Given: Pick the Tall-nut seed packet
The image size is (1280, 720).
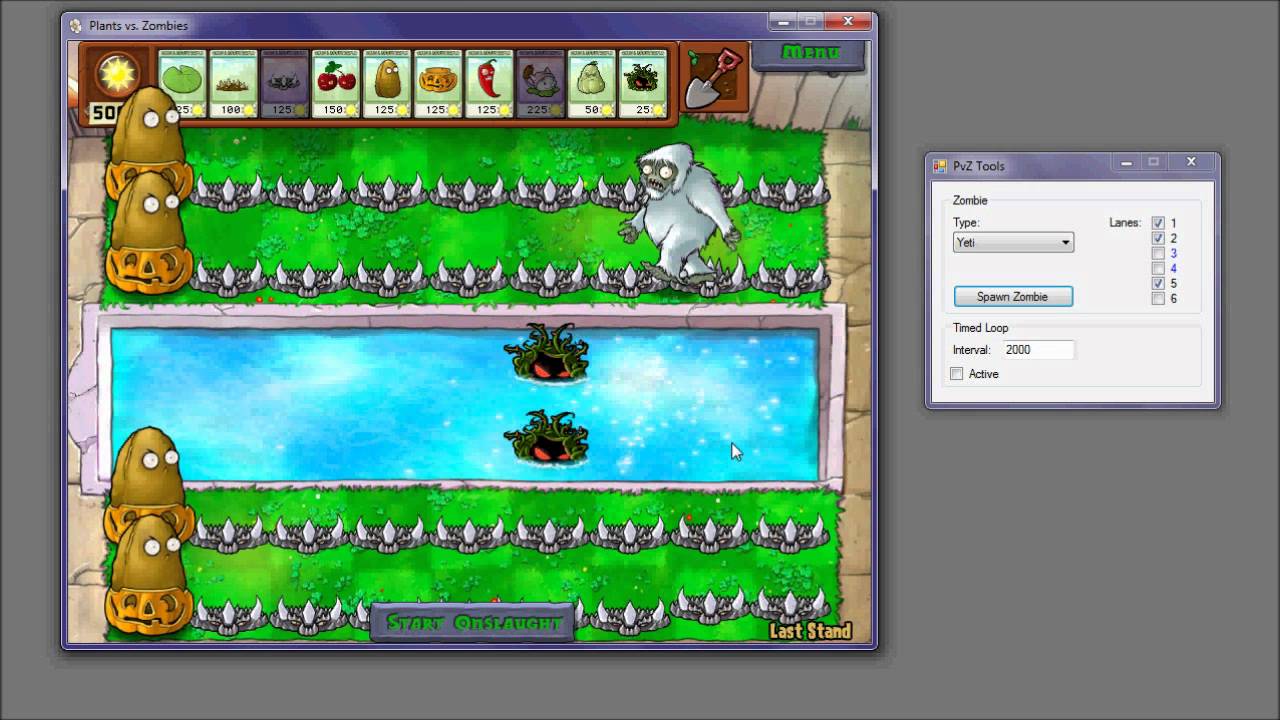Looking at the screenshot, I should coord(387,84).
